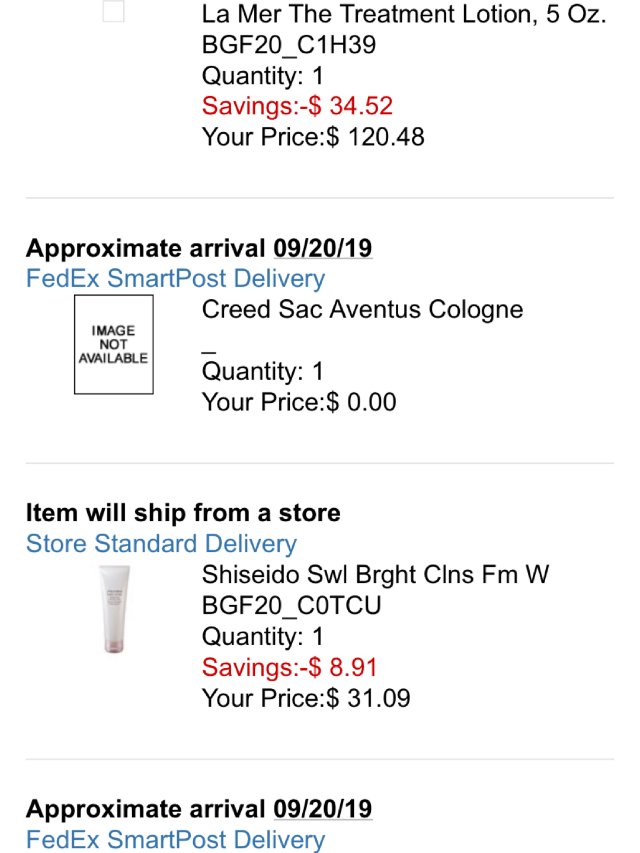
Task: Click Your Price $0.00 line
Action: 299,402
